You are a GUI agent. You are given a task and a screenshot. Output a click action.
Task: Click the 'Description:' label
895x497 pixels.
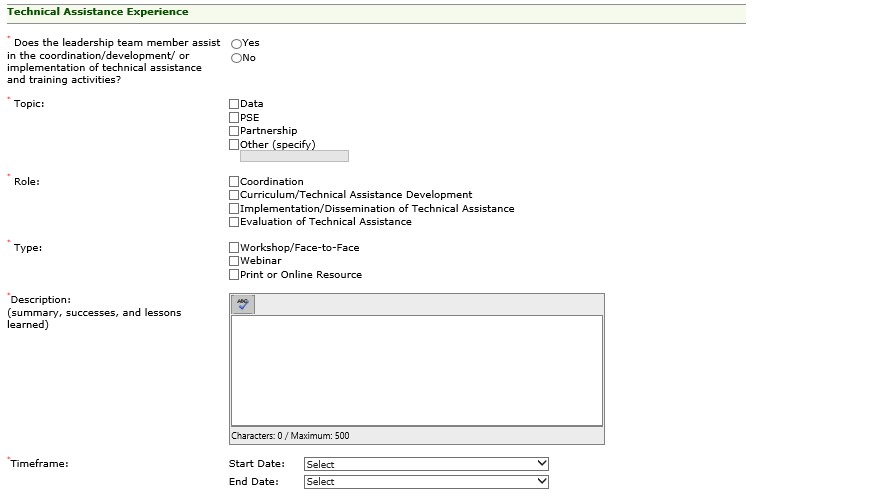(41, 300)
